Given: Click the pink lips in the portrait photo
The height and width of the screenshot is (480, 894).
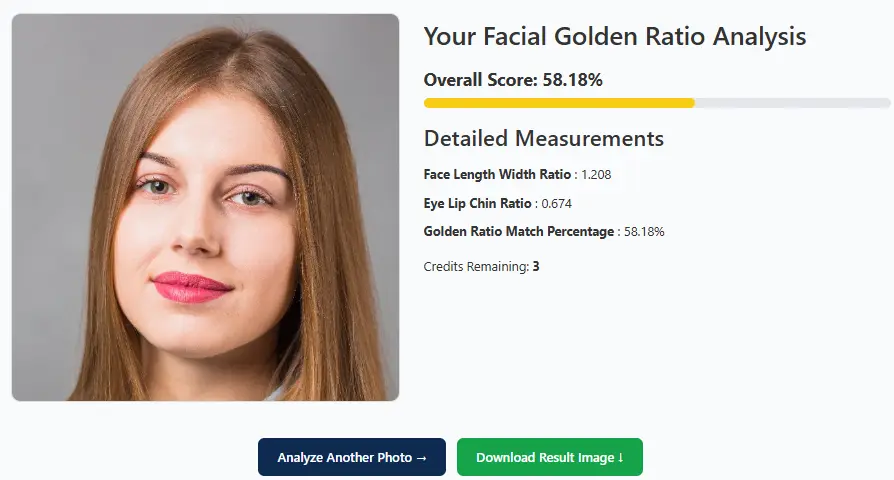Looking at the screenshot, I should coord(190,287).
